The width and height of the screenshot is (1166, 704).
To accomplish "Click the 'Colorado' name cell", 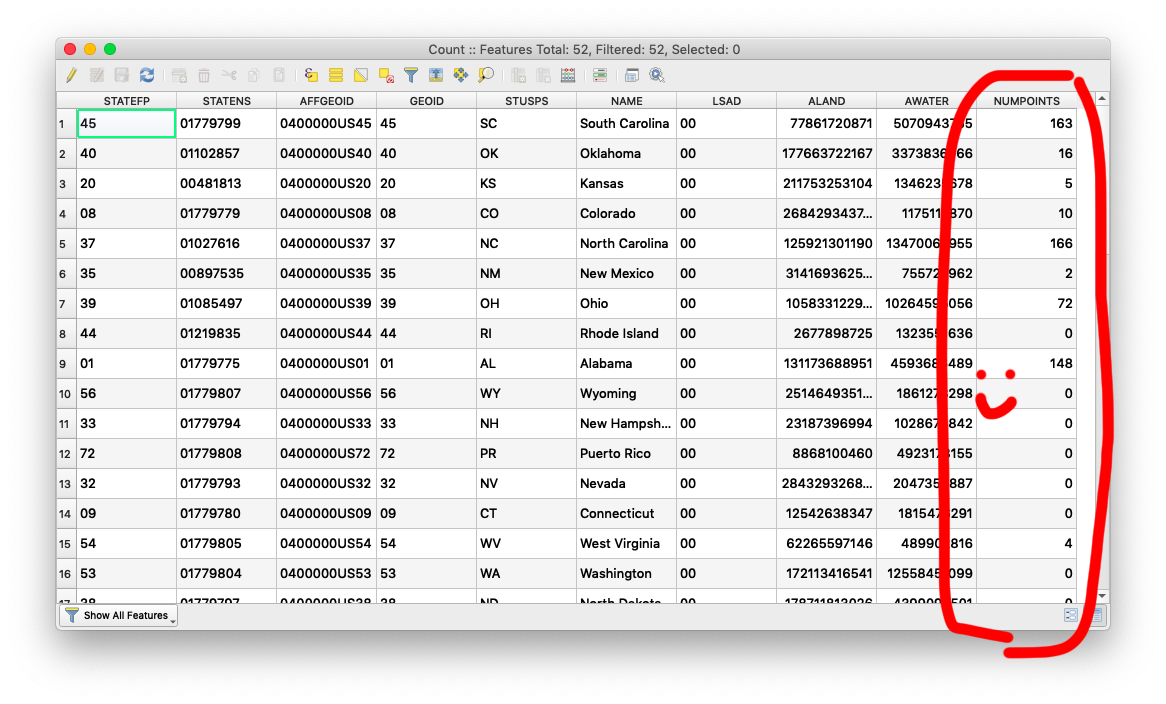I will [x=626, y=213].
